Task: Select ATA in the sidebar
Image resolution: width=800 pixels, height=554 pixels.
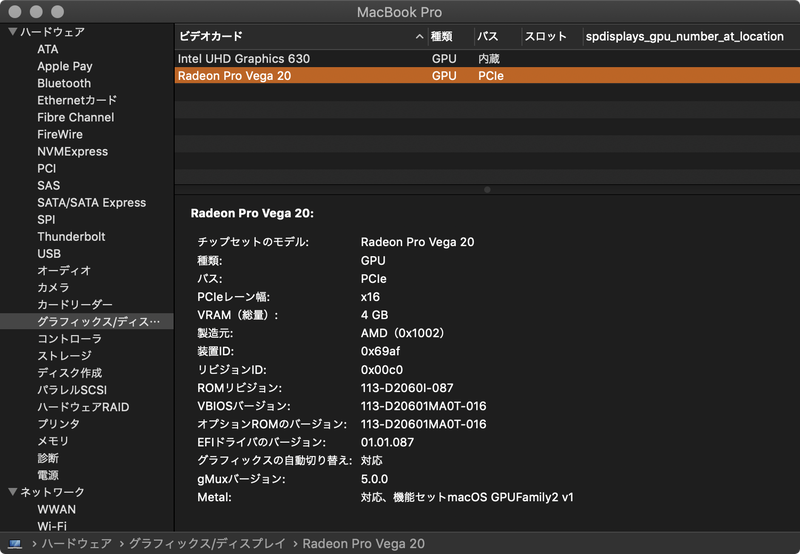Action: [47, 49]
